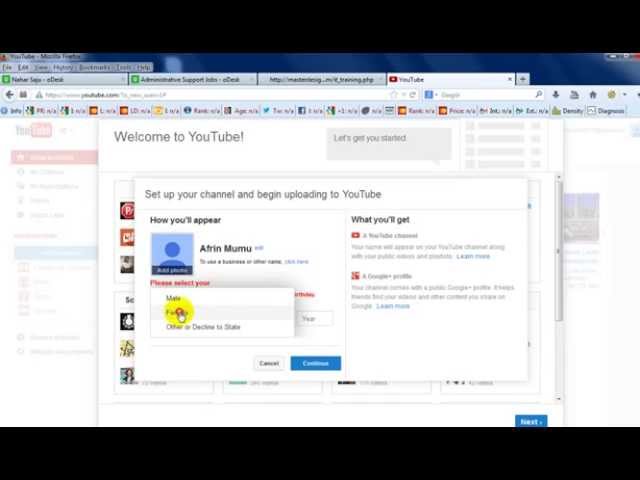Click the Facebook 'n/a' toolbar item
This screenshot has width=640, height=480.
click(310, 111)
